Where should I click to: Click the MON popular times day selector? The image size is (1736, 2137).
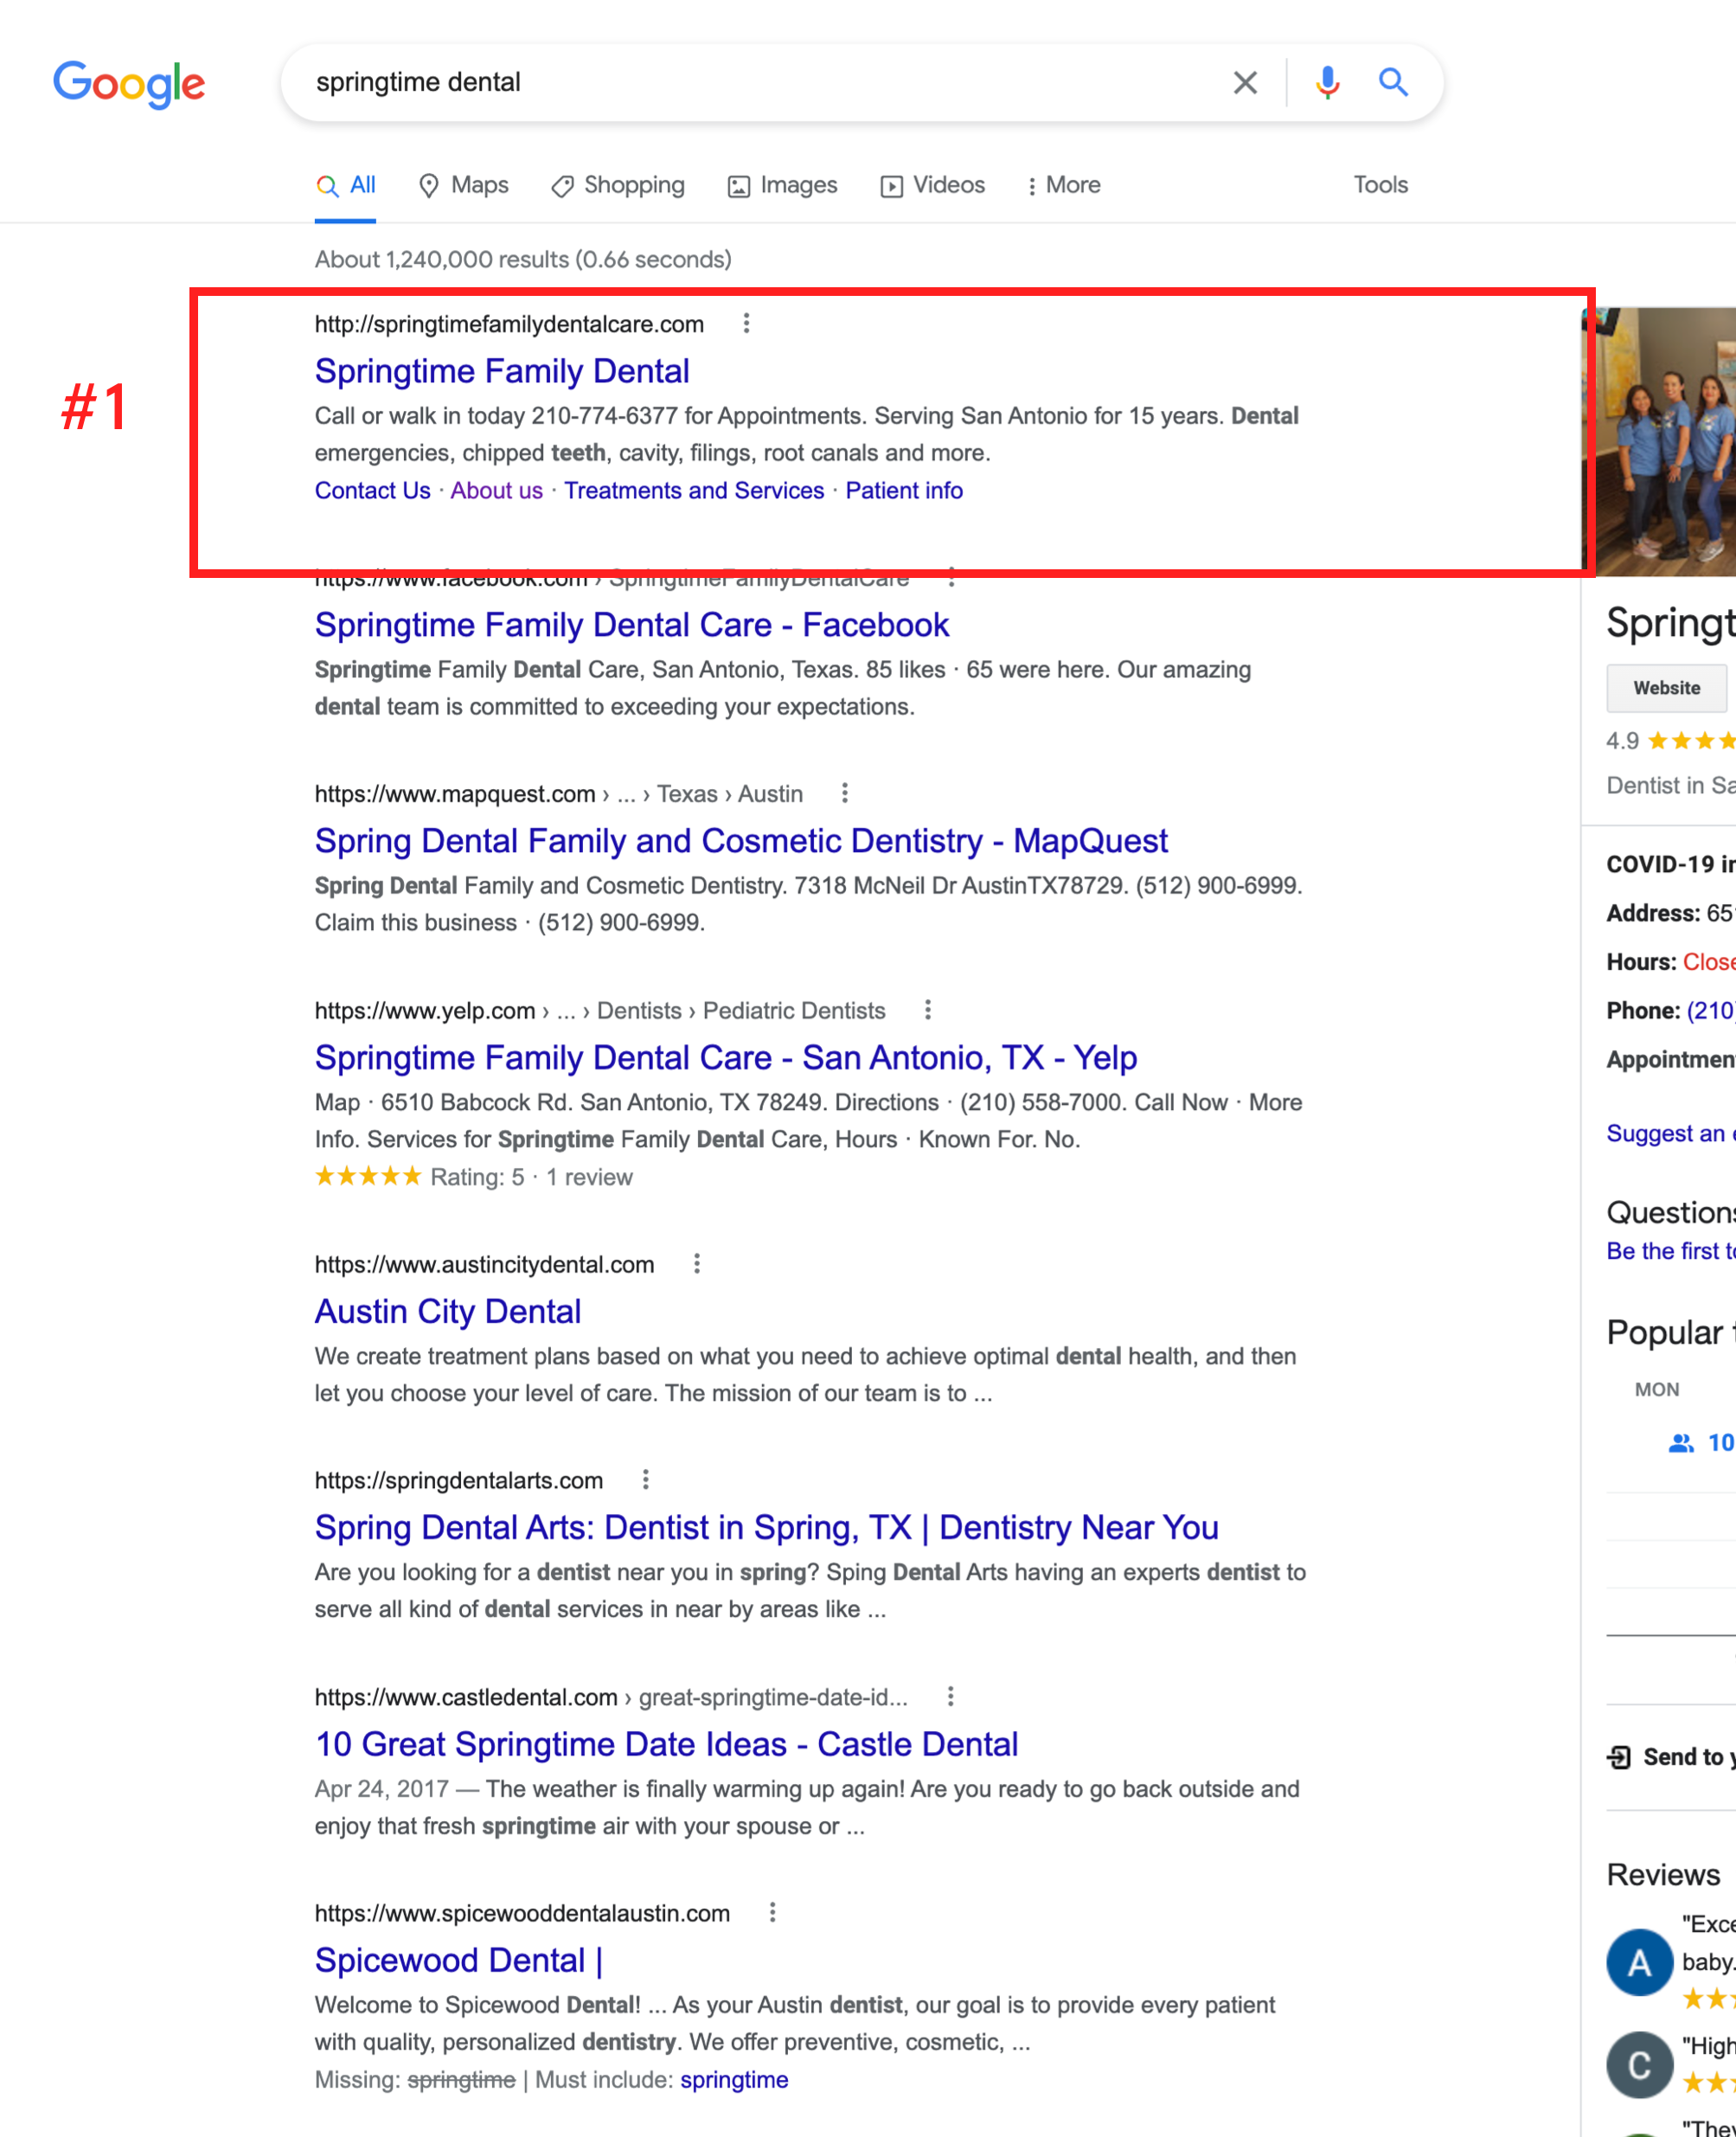(x=1656, y=1389)
